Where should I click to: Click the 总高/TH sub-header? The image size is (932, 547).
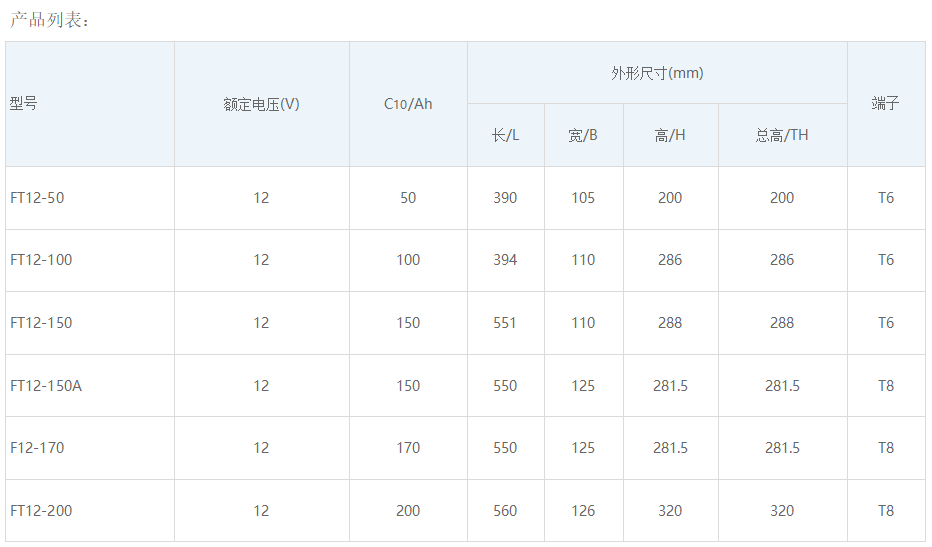(782, 135)
